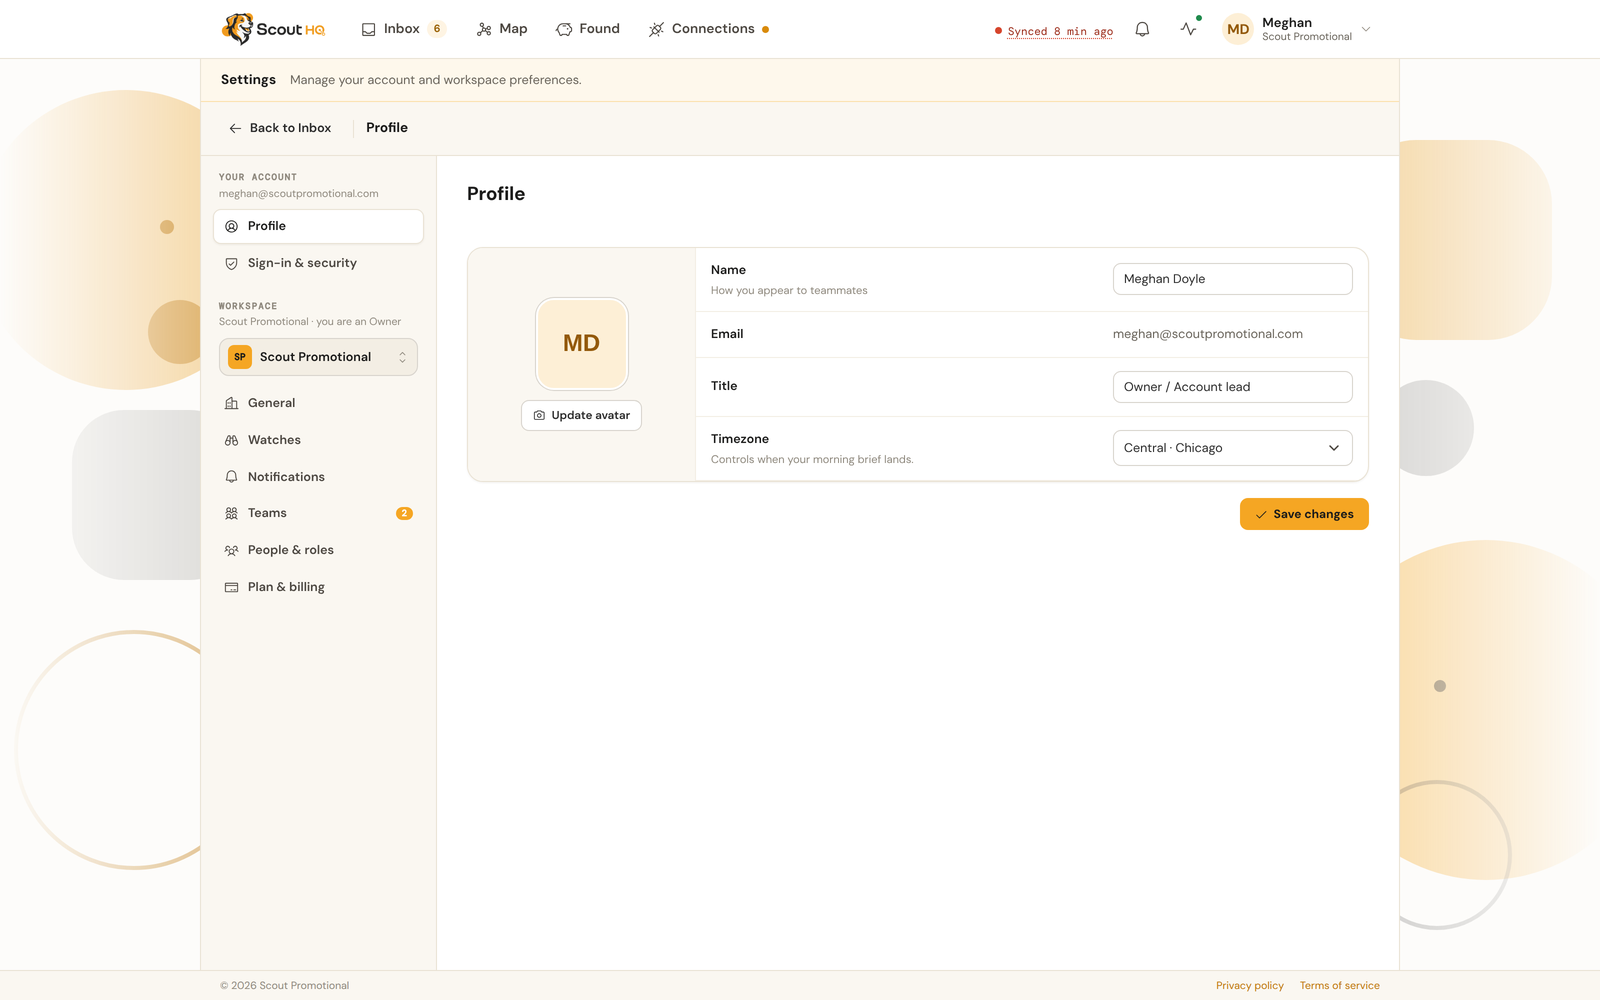Image resolution: width=1600 pixels, height=1000 pixels.
Task: Open General workspace settings
Action: [x=318, y=403]
